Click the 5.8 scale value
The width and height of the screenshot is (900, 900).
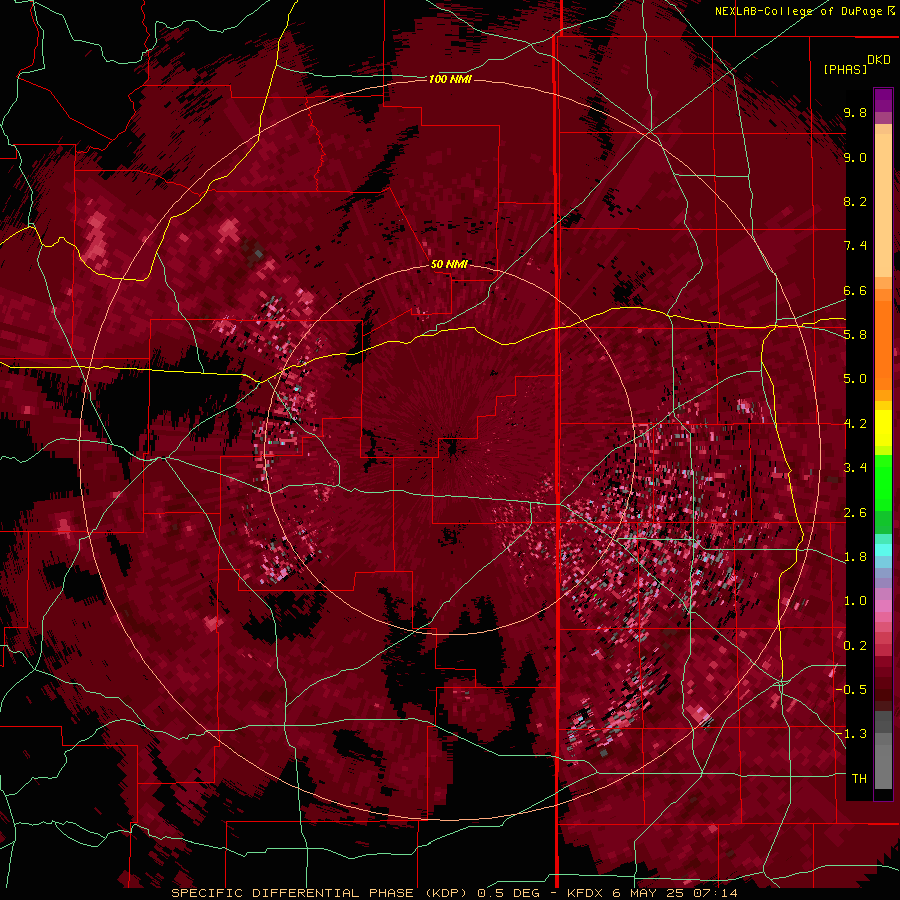855,335
